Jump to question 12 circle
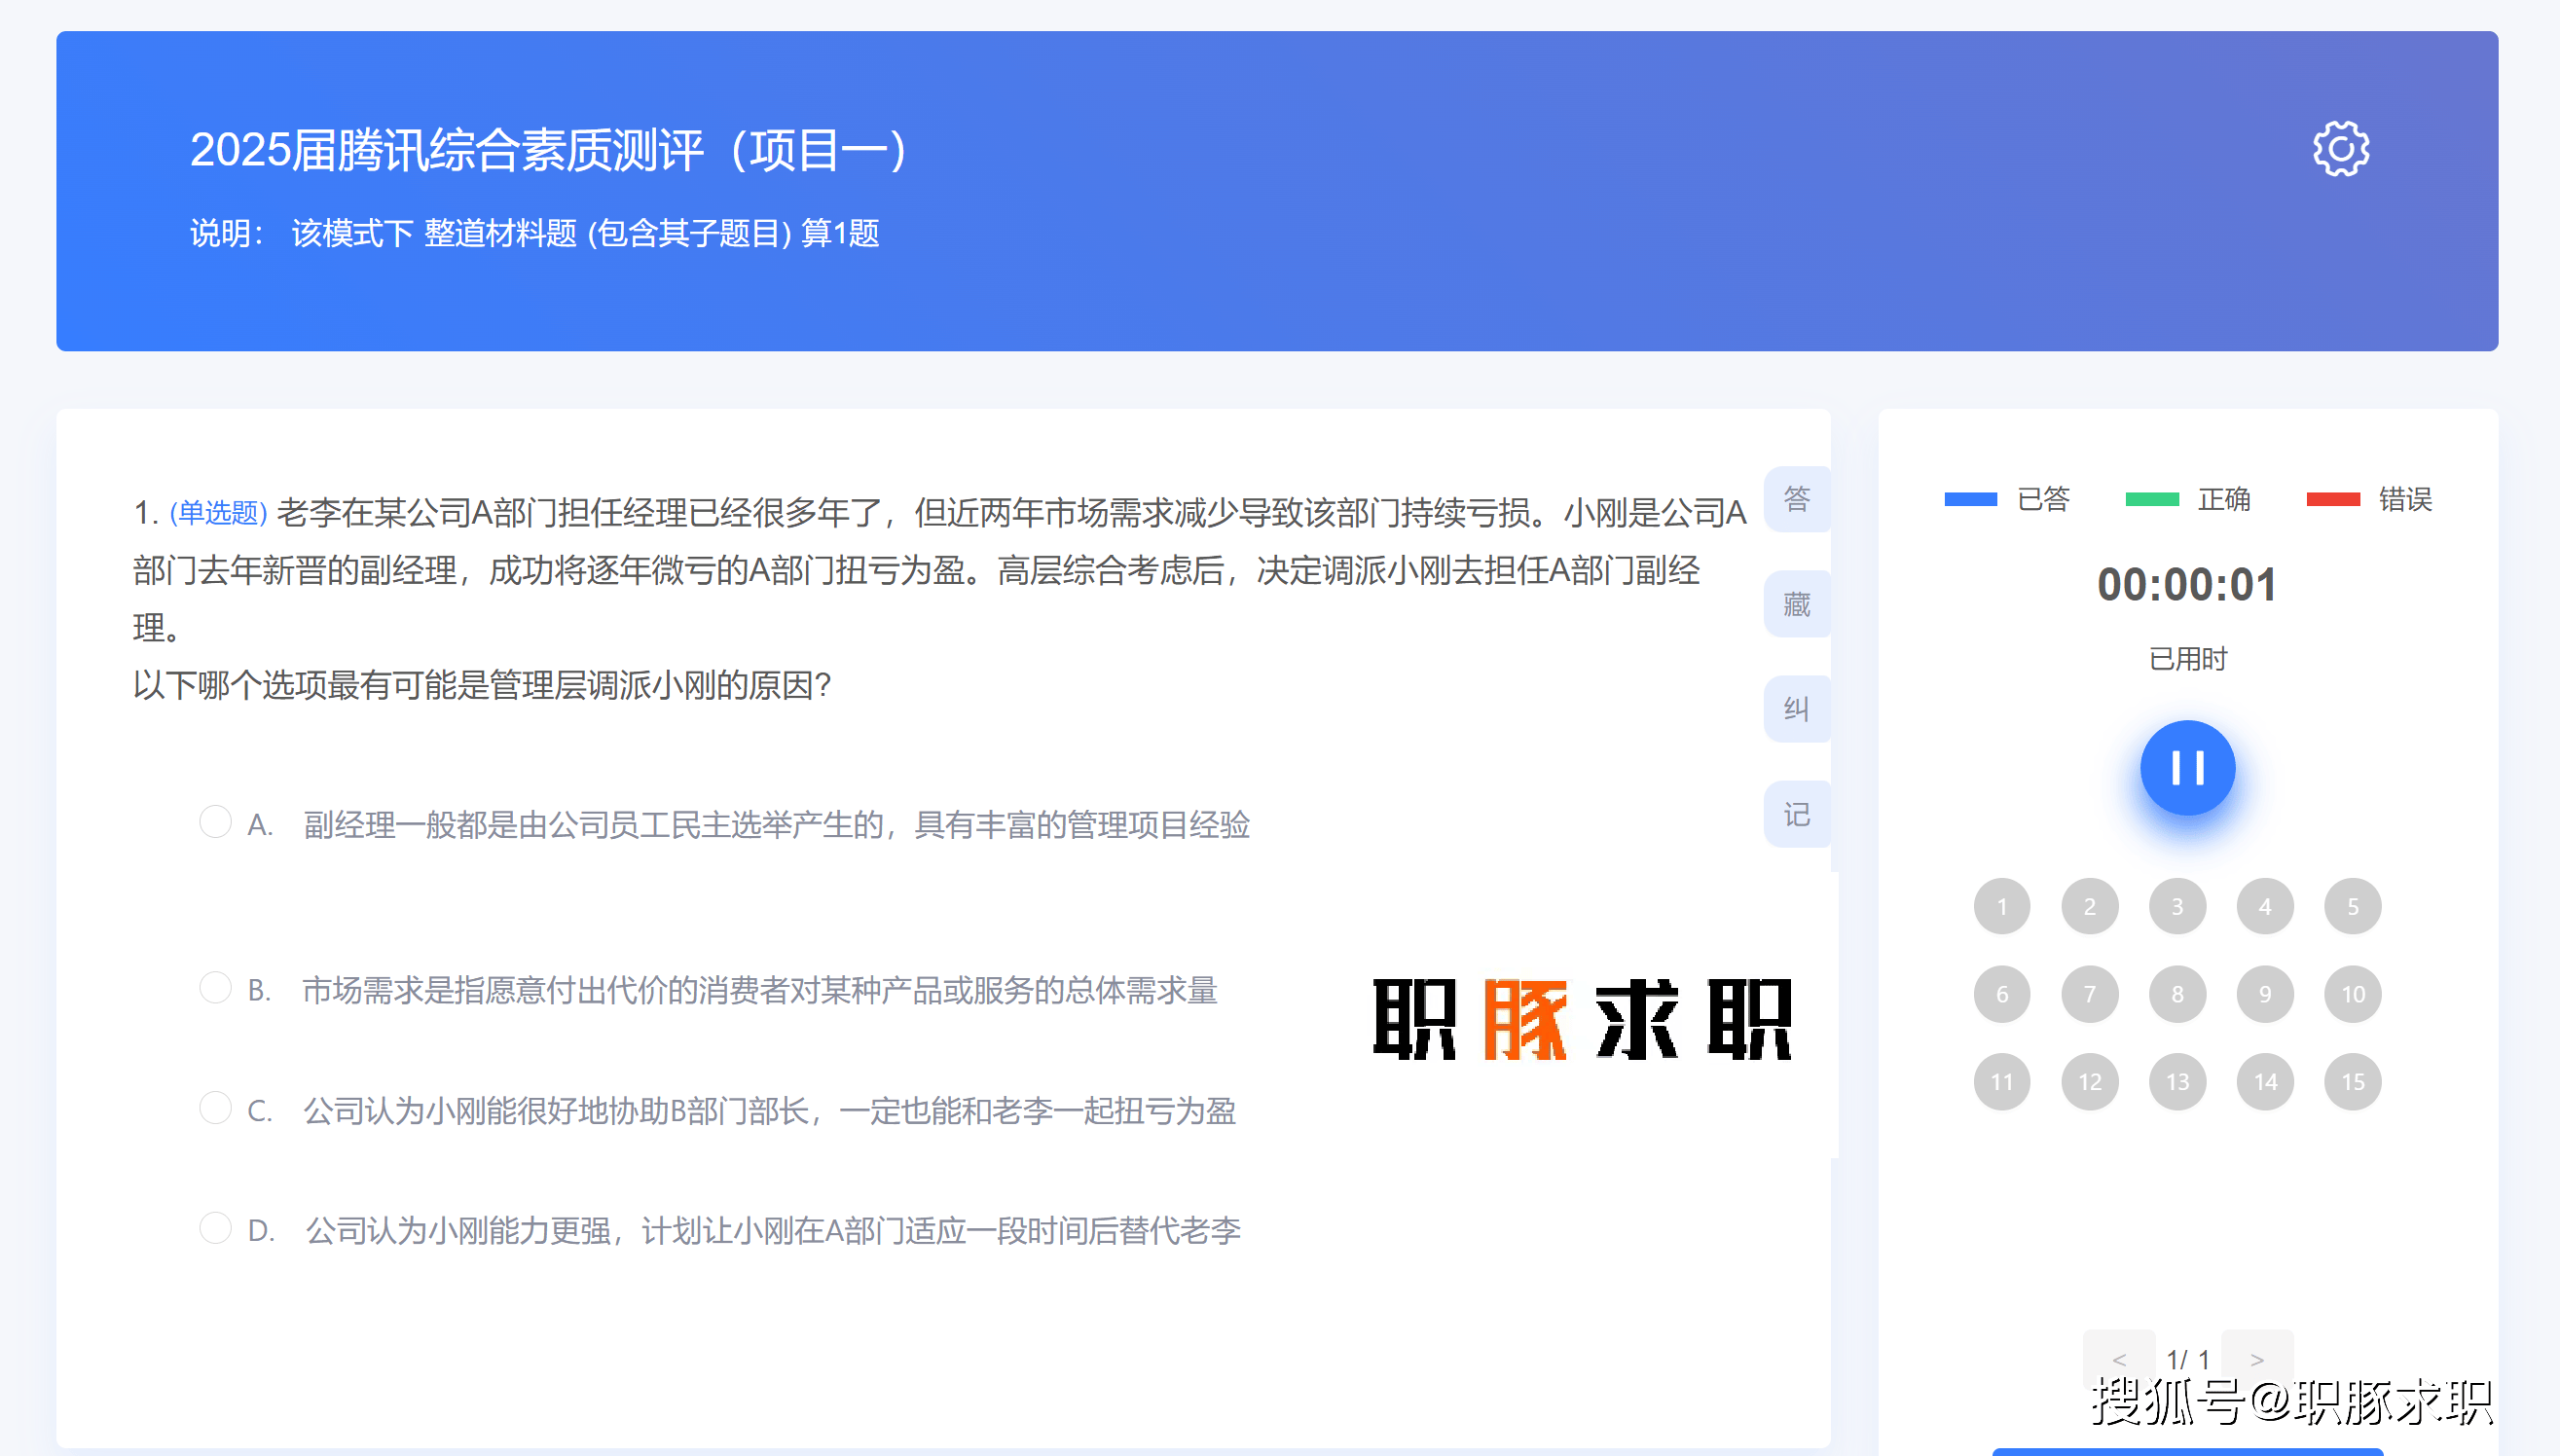This screenshot has width=2560, height=1456. [x=2090, y=1082]
